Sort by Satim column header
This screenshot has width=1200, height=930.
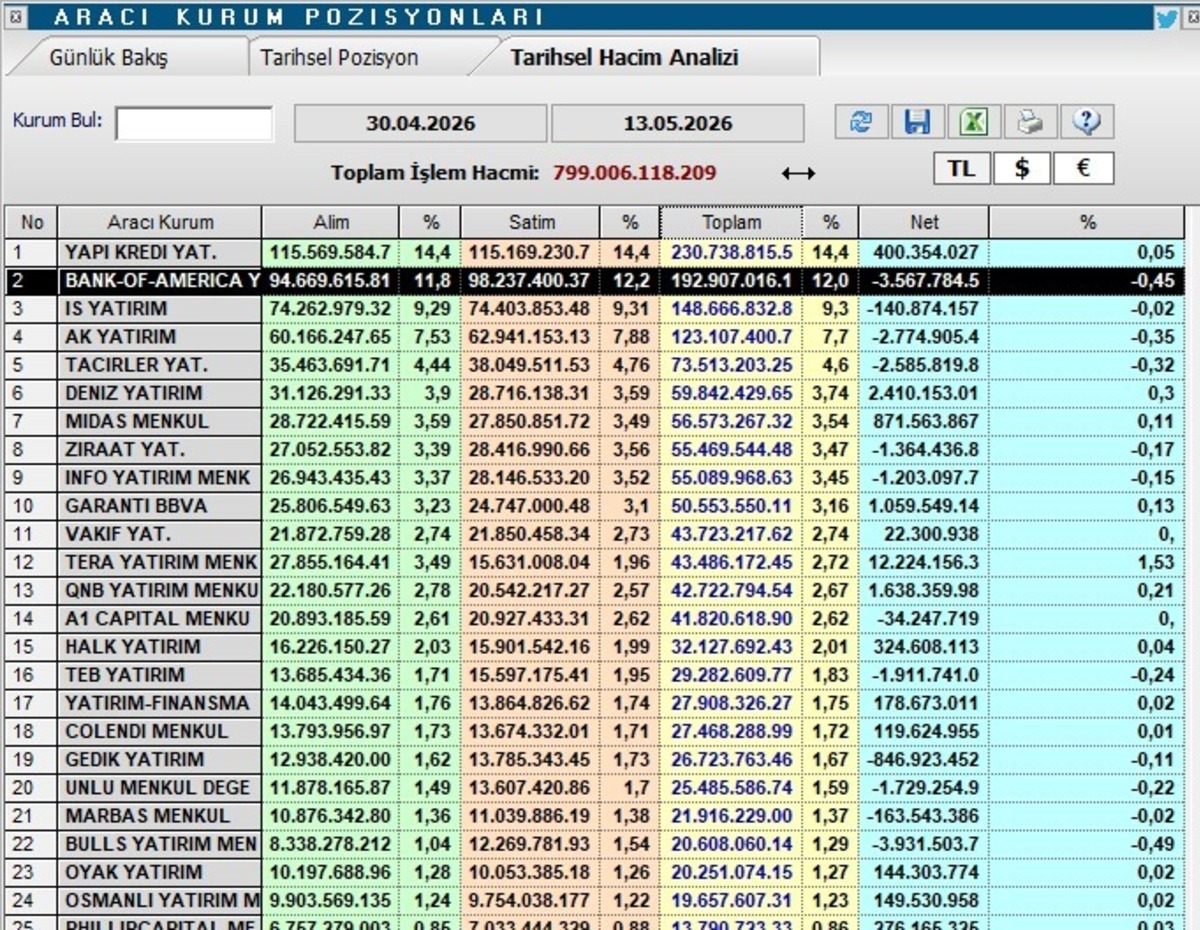(x=531, y=222)
